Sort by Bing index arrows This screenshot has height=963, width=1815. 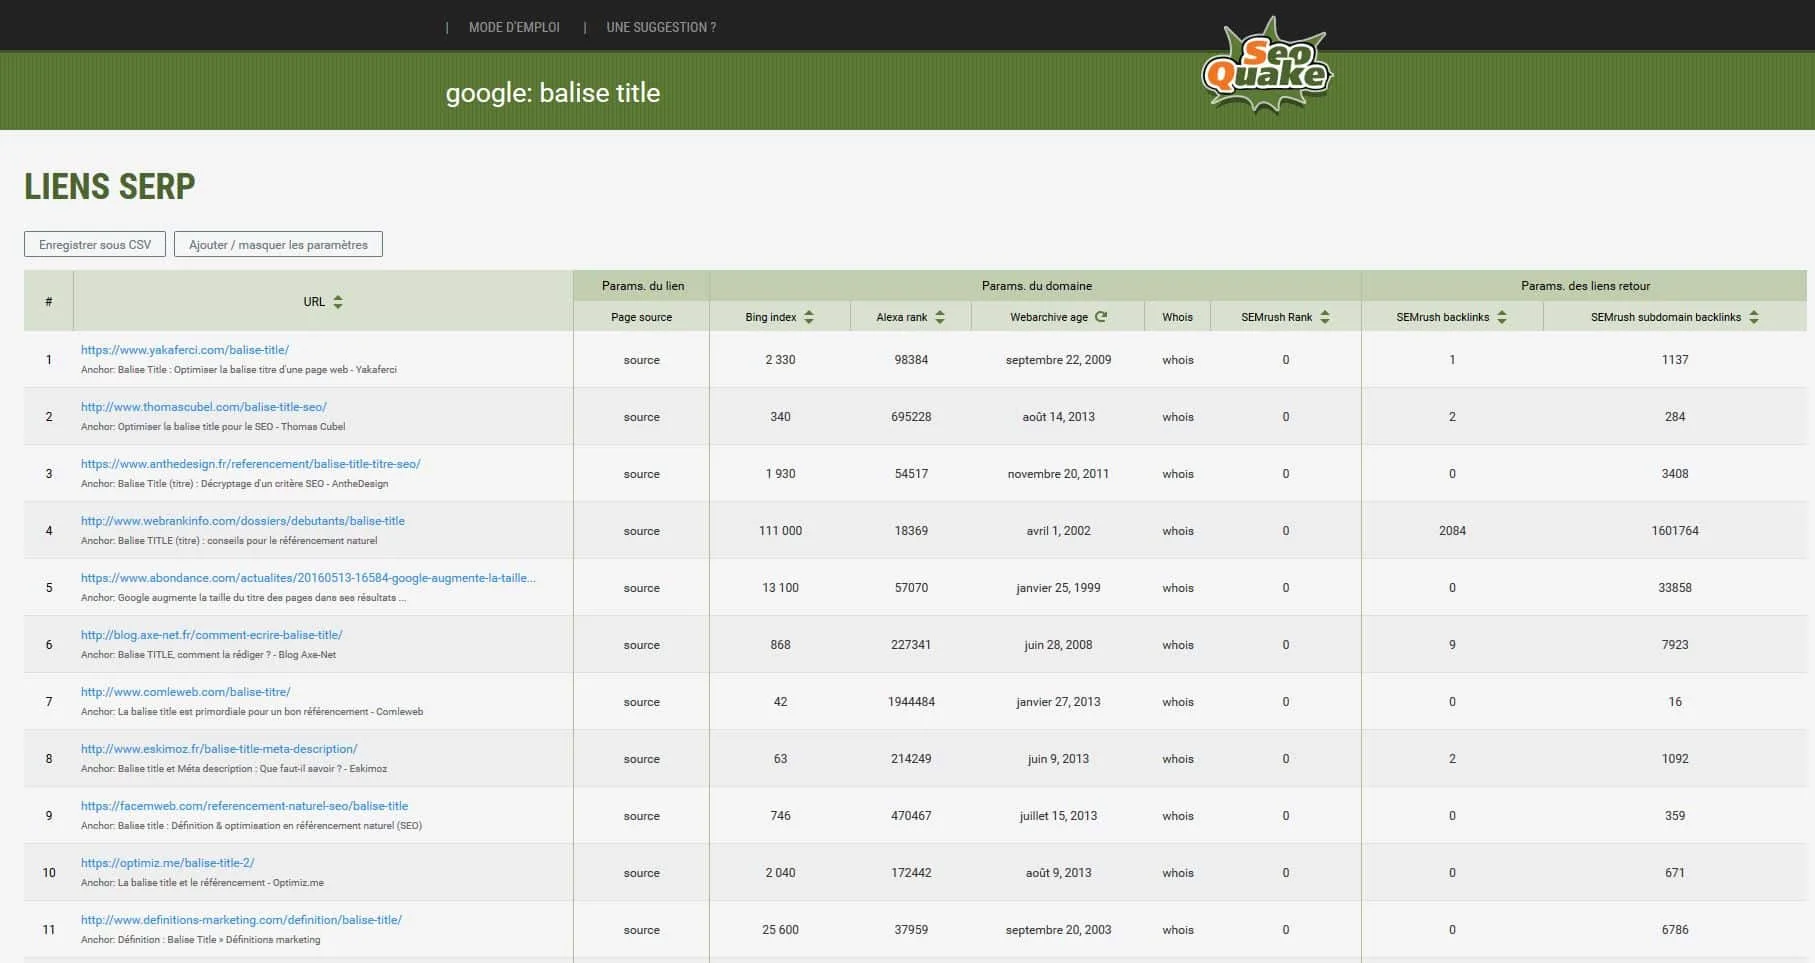click(809, 317)
